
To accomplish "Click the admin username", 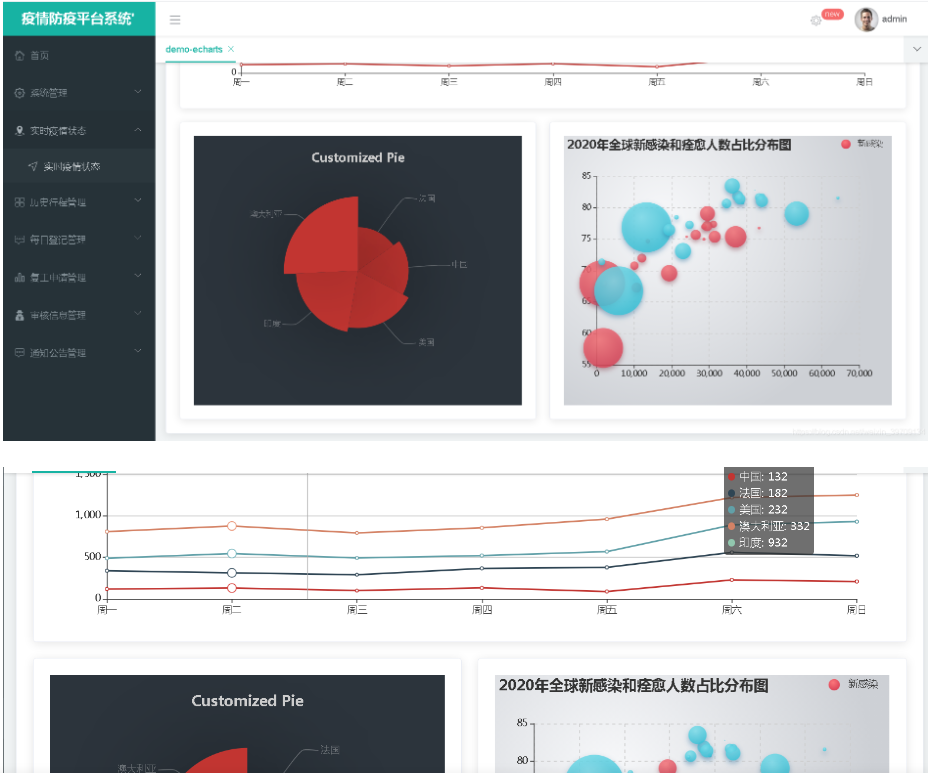I will point(894,20).
